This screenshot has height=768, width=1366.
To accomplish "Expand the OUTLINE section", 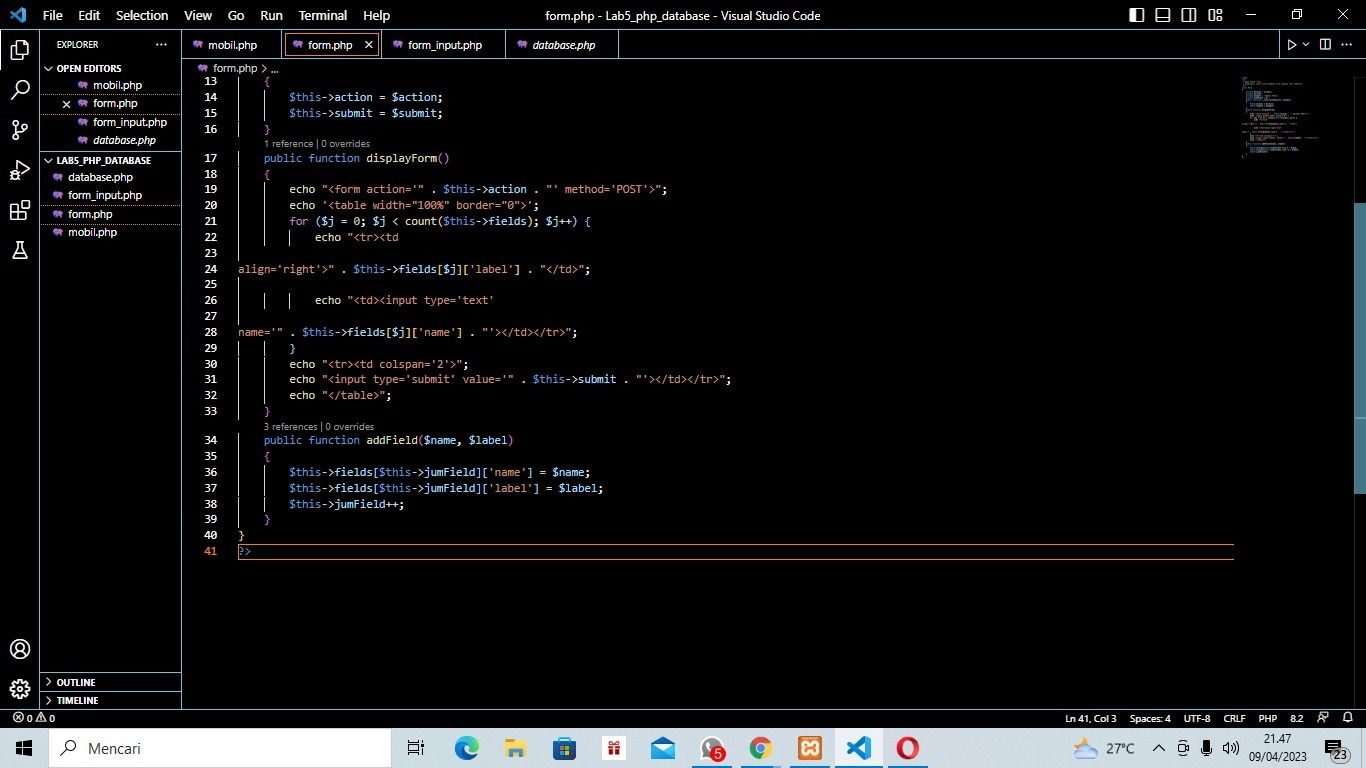I will 75,682.
